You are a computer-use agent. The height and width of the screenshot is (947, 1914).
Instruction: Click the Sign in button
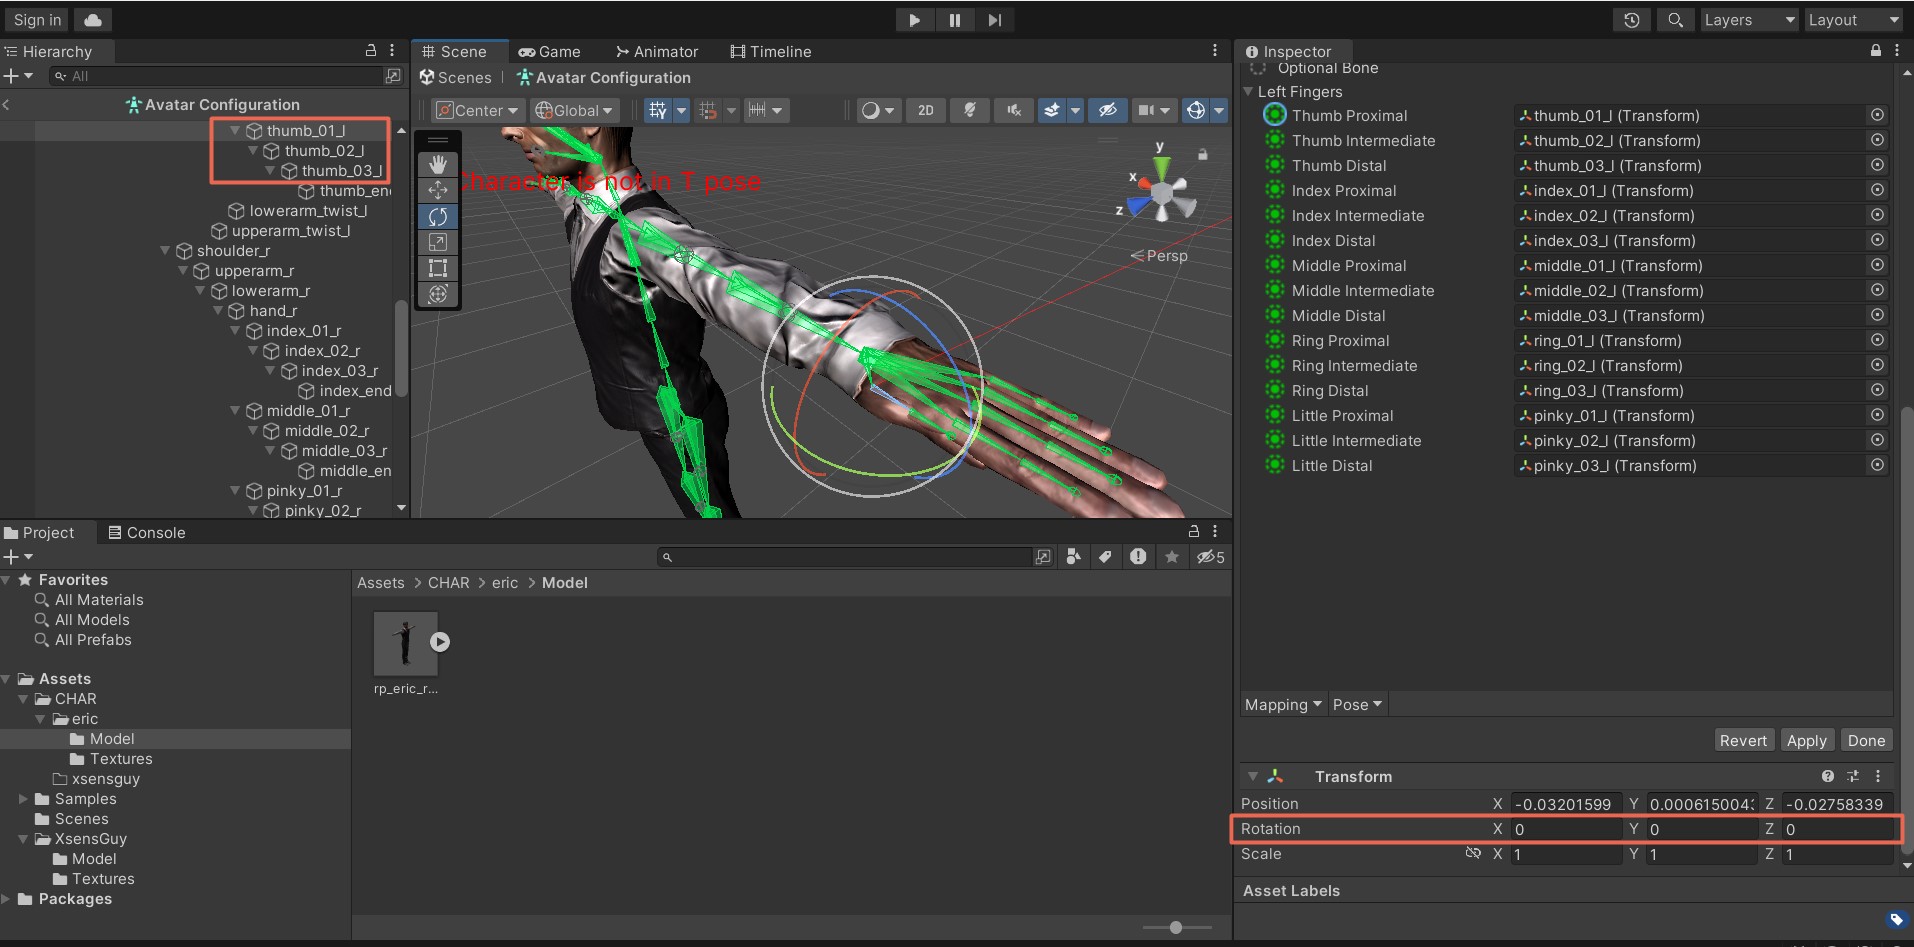click(36, 19)
